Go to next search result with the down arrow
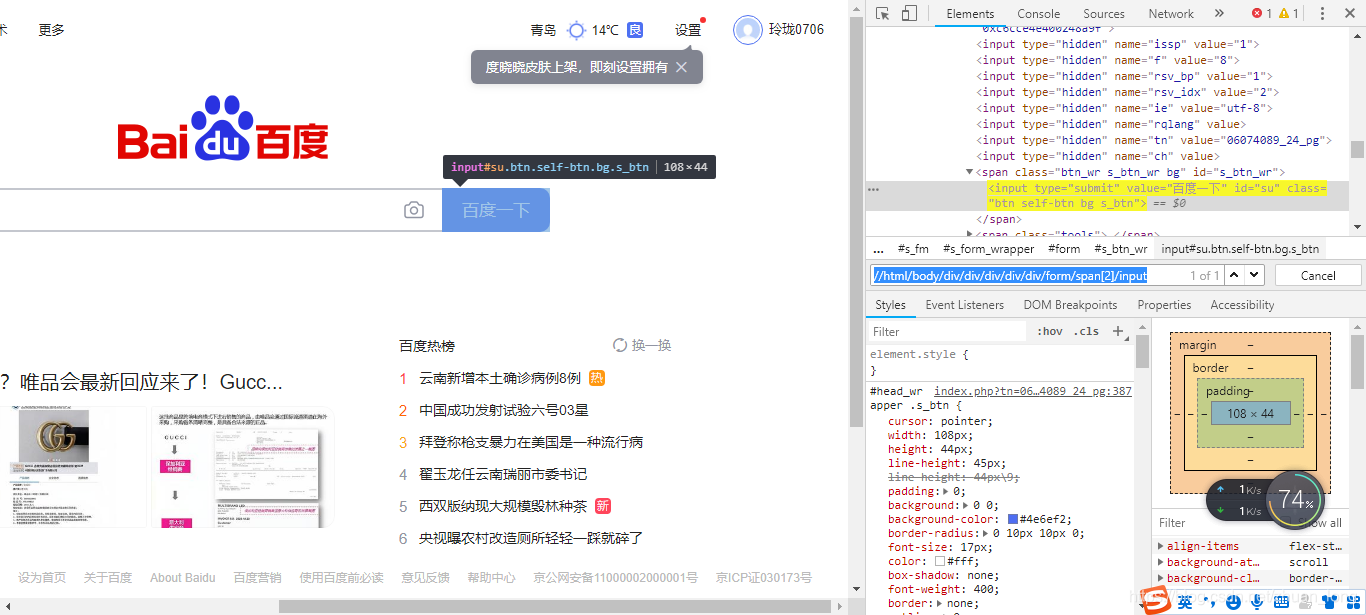 click(x=1254, y=275)
